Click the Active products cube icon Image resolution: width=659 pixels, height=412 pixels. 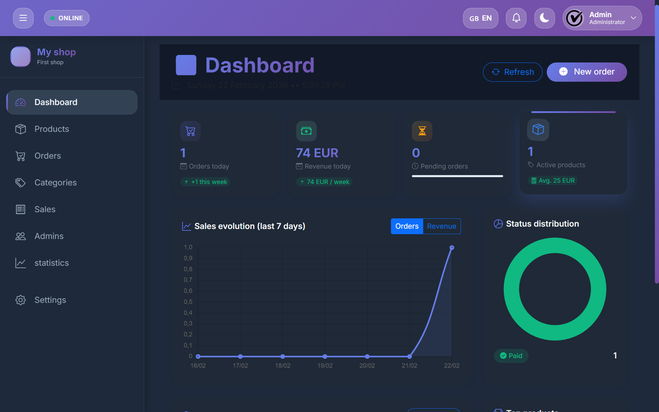(x=538, y=130)
